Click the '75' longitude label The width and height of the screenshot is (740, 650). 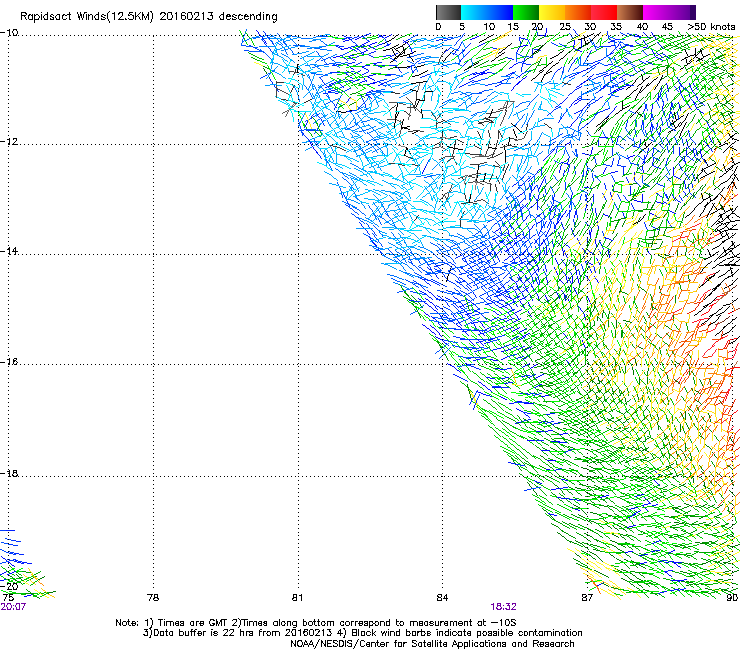8,598
